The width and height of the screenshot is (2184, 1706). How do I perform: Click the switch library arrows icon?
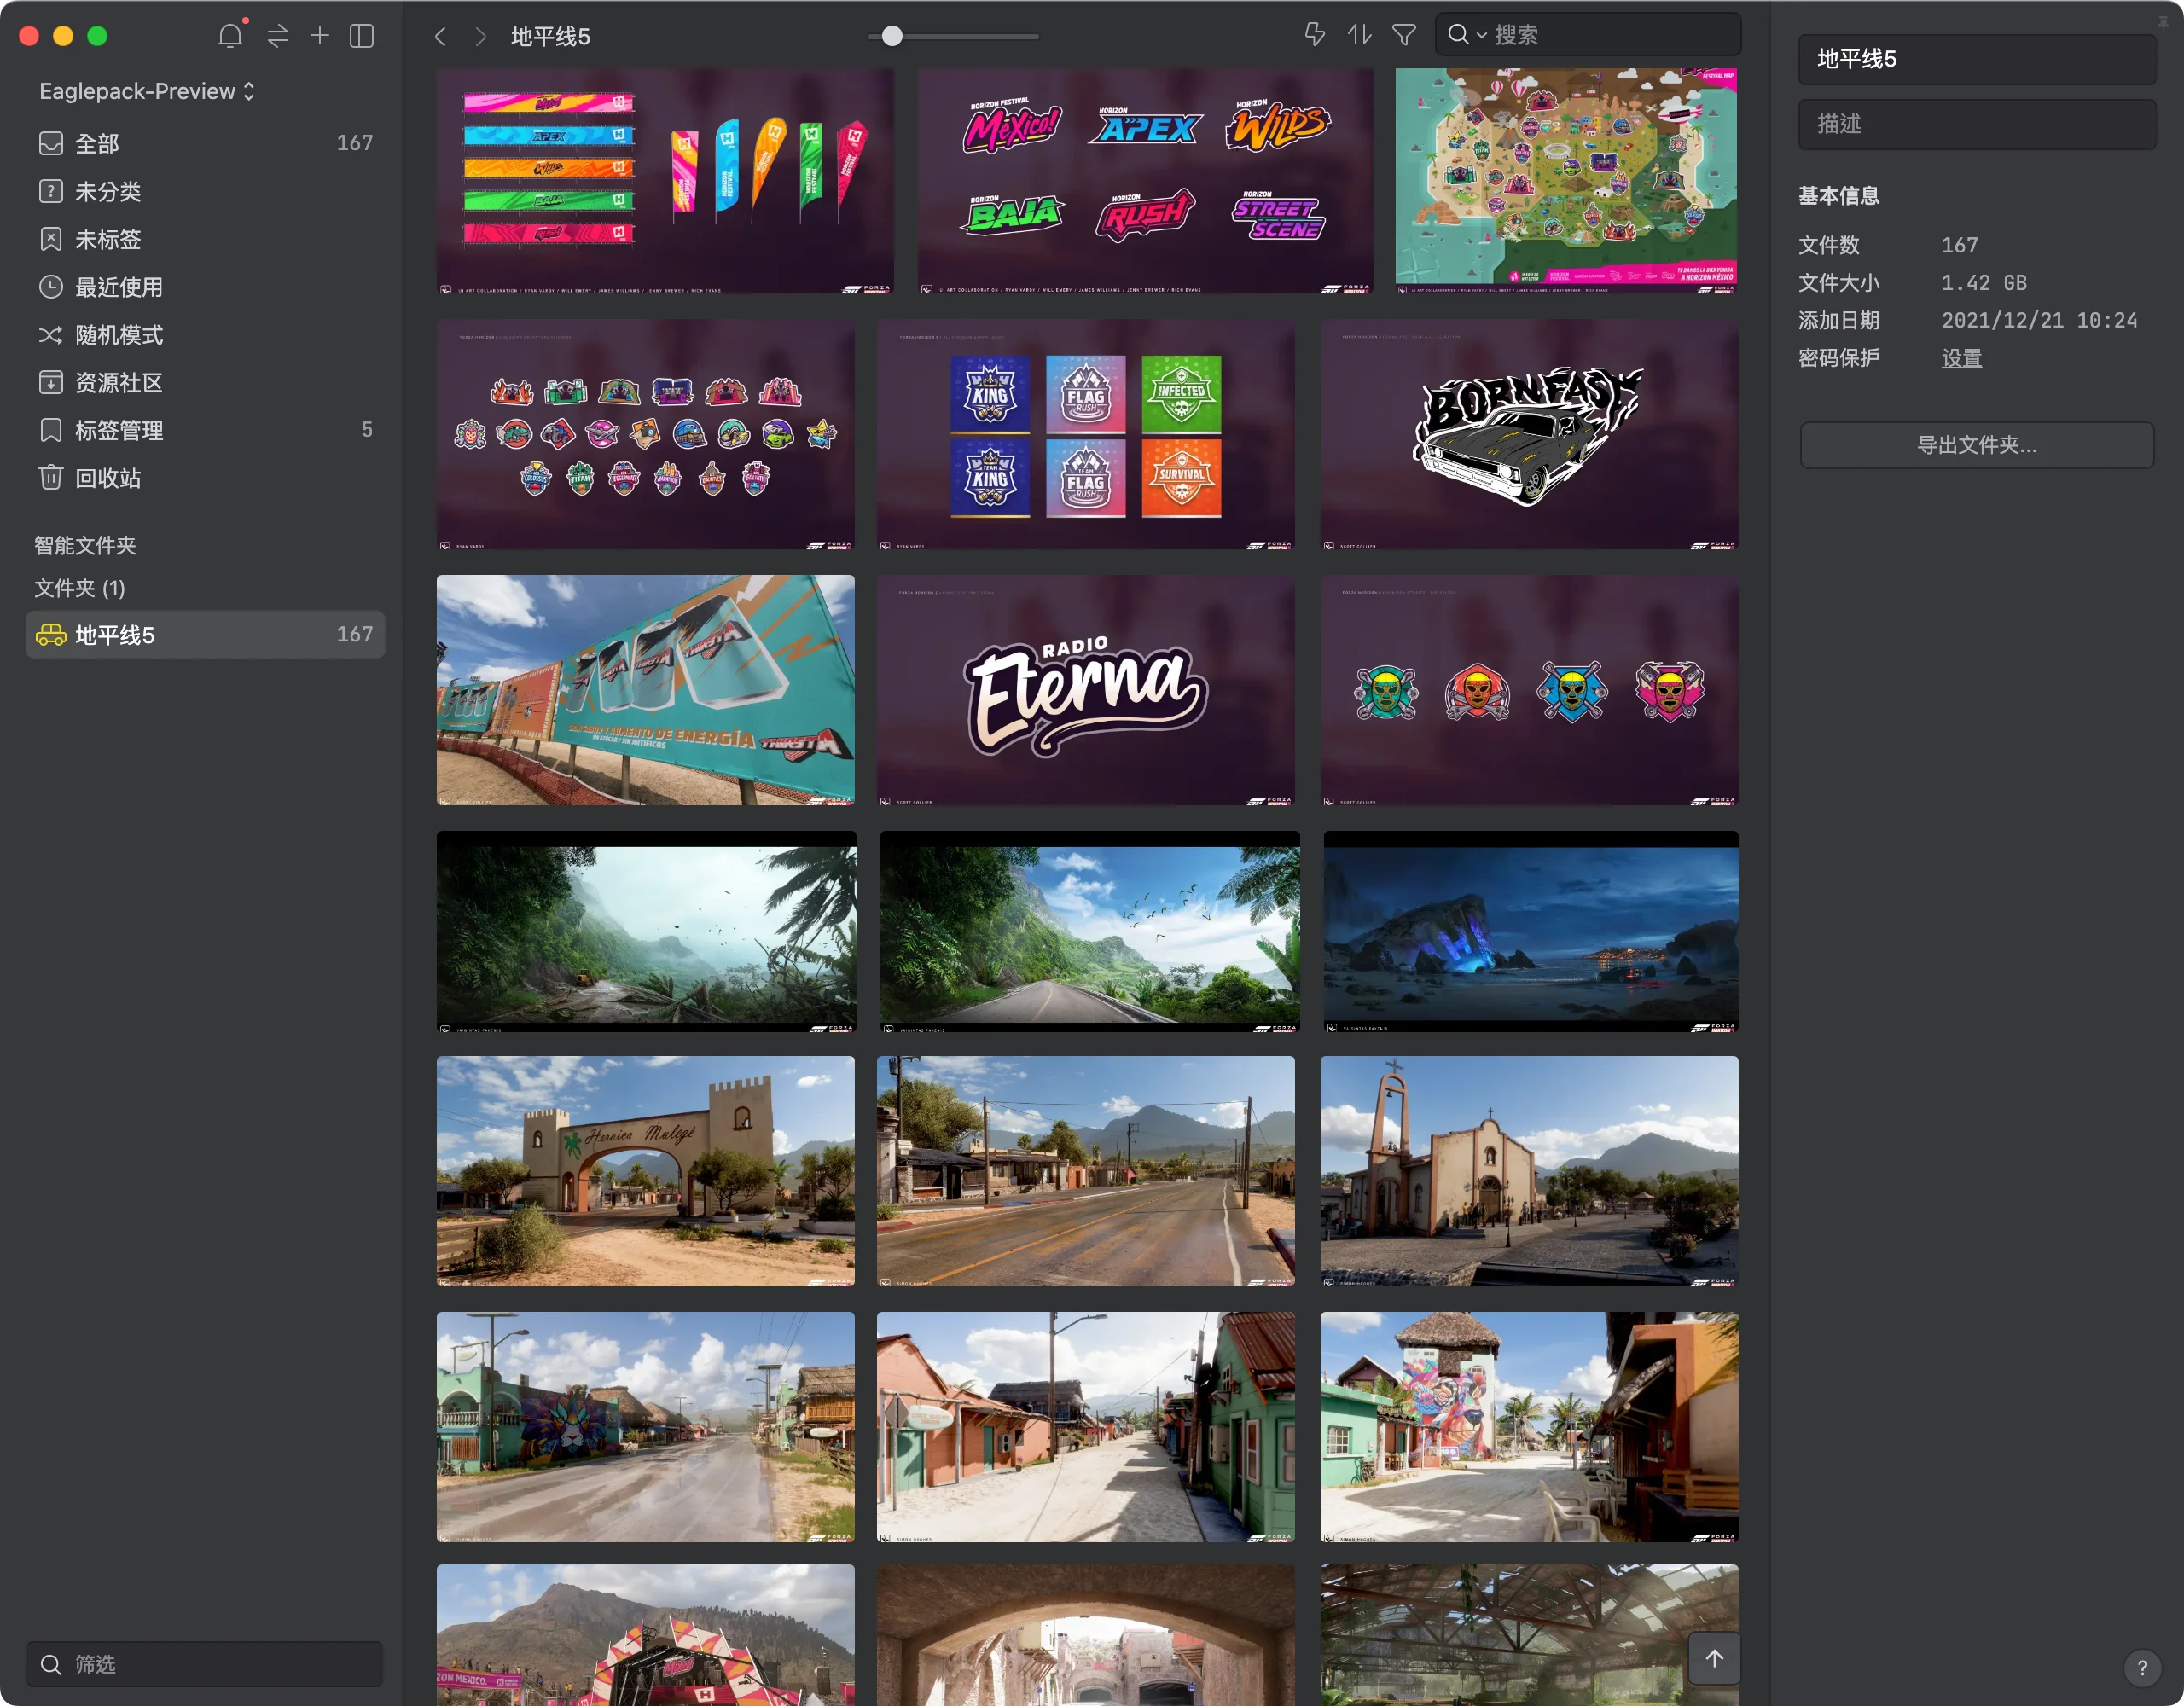tap(278, 36)
